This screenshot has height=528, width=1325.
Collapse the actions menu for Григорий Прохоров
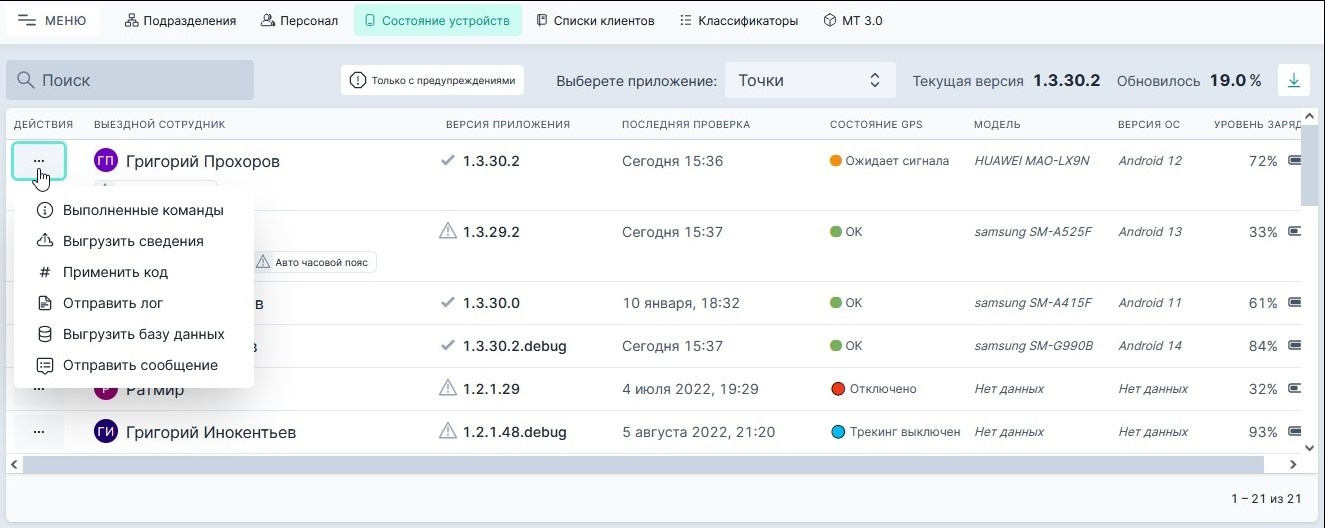point(39,161)
